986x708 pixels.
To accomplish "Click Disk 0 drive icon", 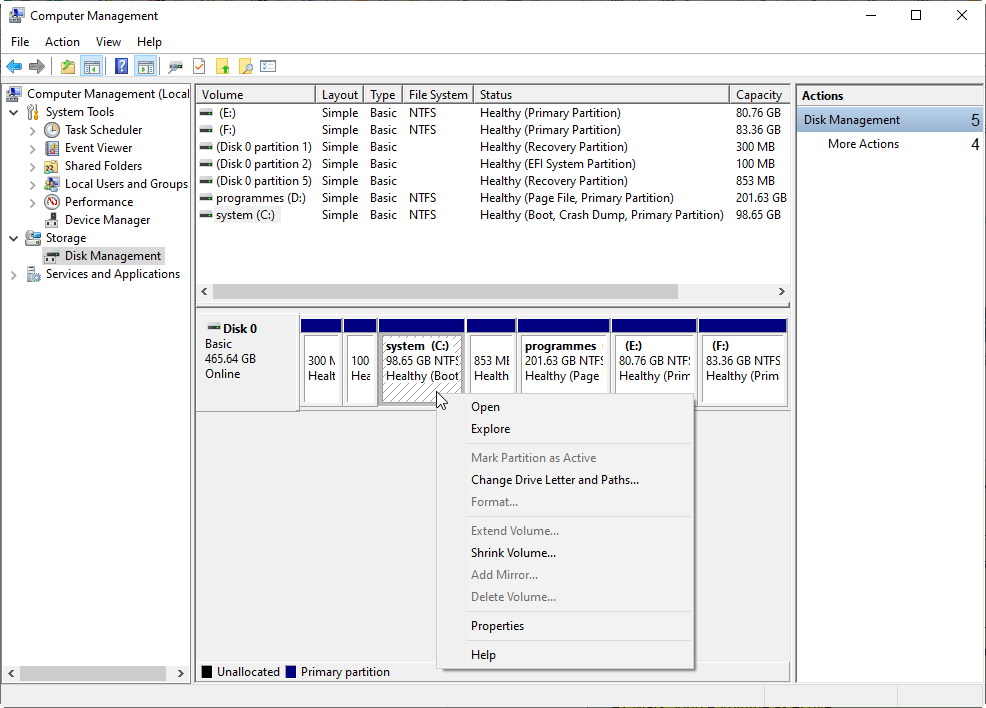I will click(x=214, y=328).
